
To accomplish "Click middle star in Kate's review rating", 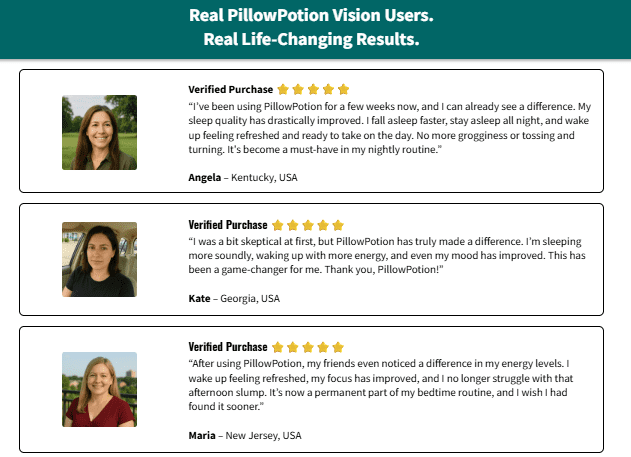I will tap(308, 225).
